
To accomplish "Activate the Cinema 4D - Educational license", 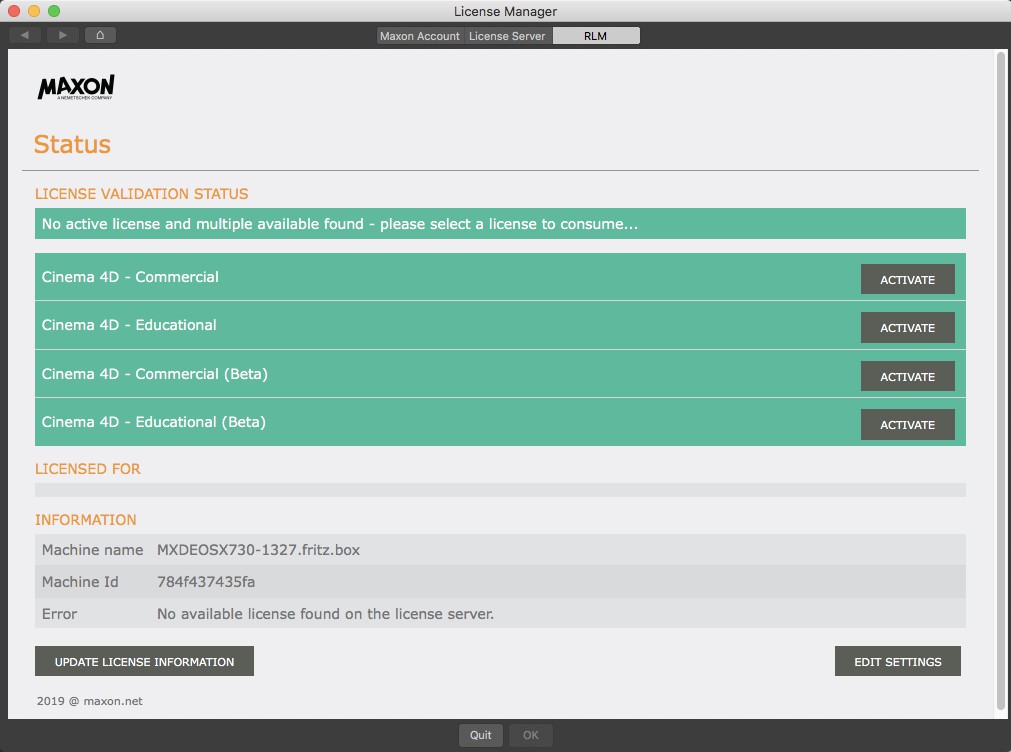I will [907, 328].
